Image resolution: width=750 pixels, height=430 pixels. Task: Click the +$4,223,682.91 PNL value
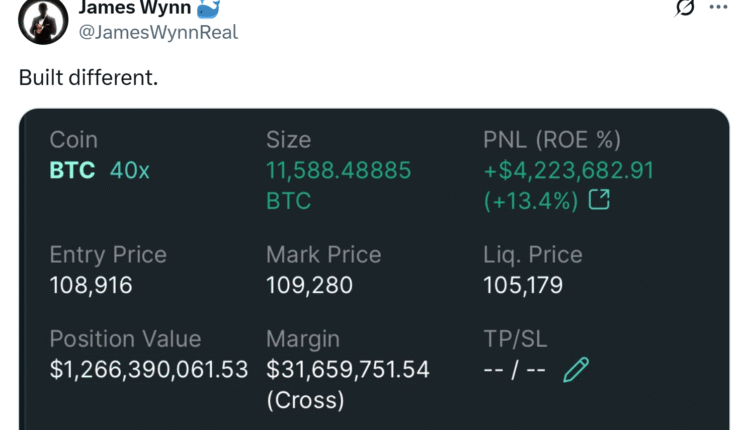click(568, 170)
